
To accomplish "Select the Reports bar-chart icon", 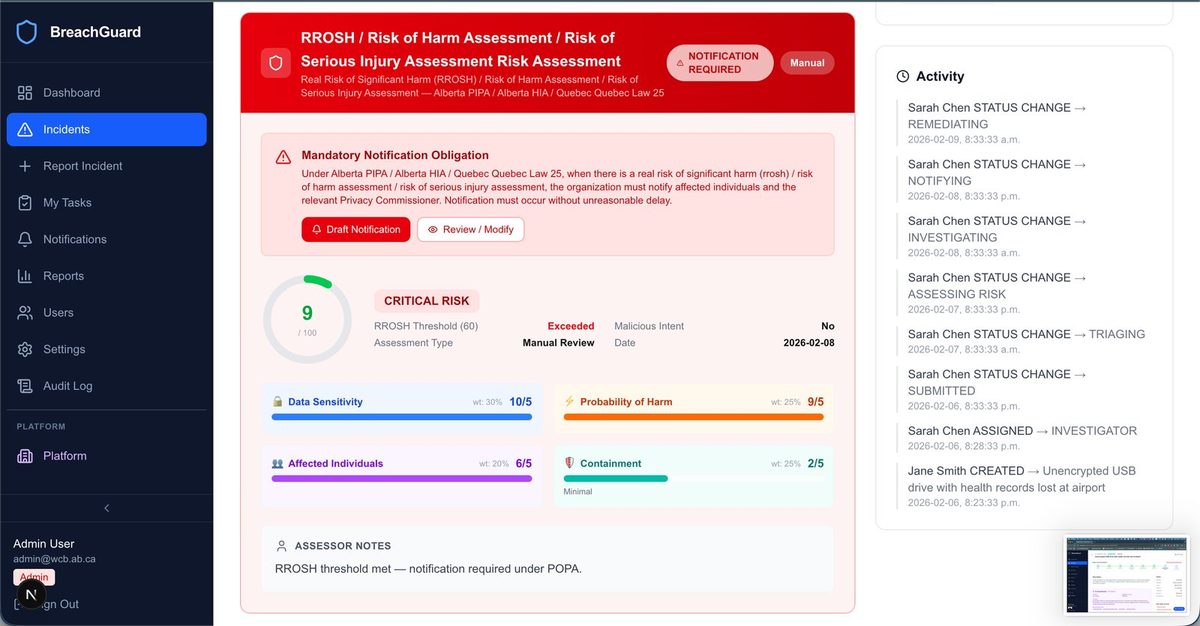I will tap(24, 276).
